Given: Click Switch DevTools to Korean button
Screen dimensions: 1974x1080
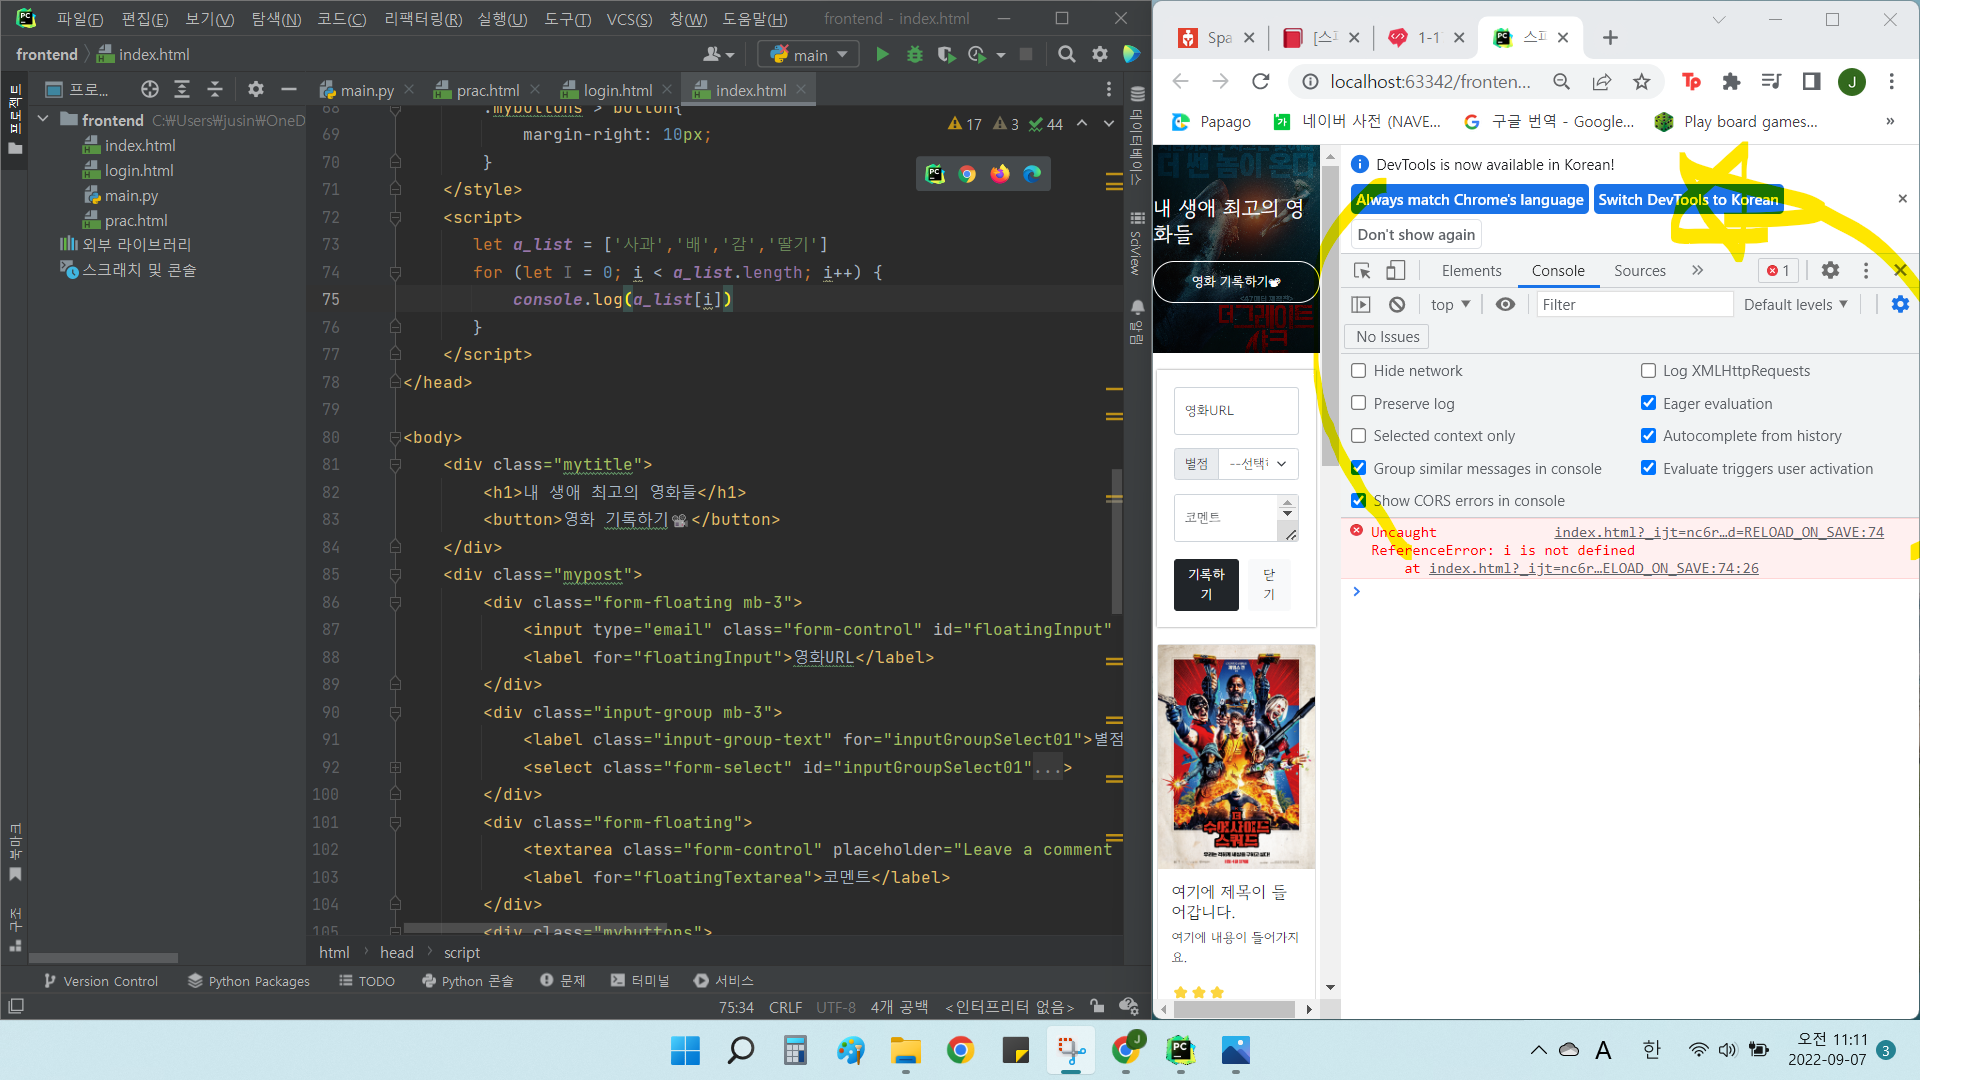Looking at the screenshot, I should pyautogui.click(x=1688, y=199).
